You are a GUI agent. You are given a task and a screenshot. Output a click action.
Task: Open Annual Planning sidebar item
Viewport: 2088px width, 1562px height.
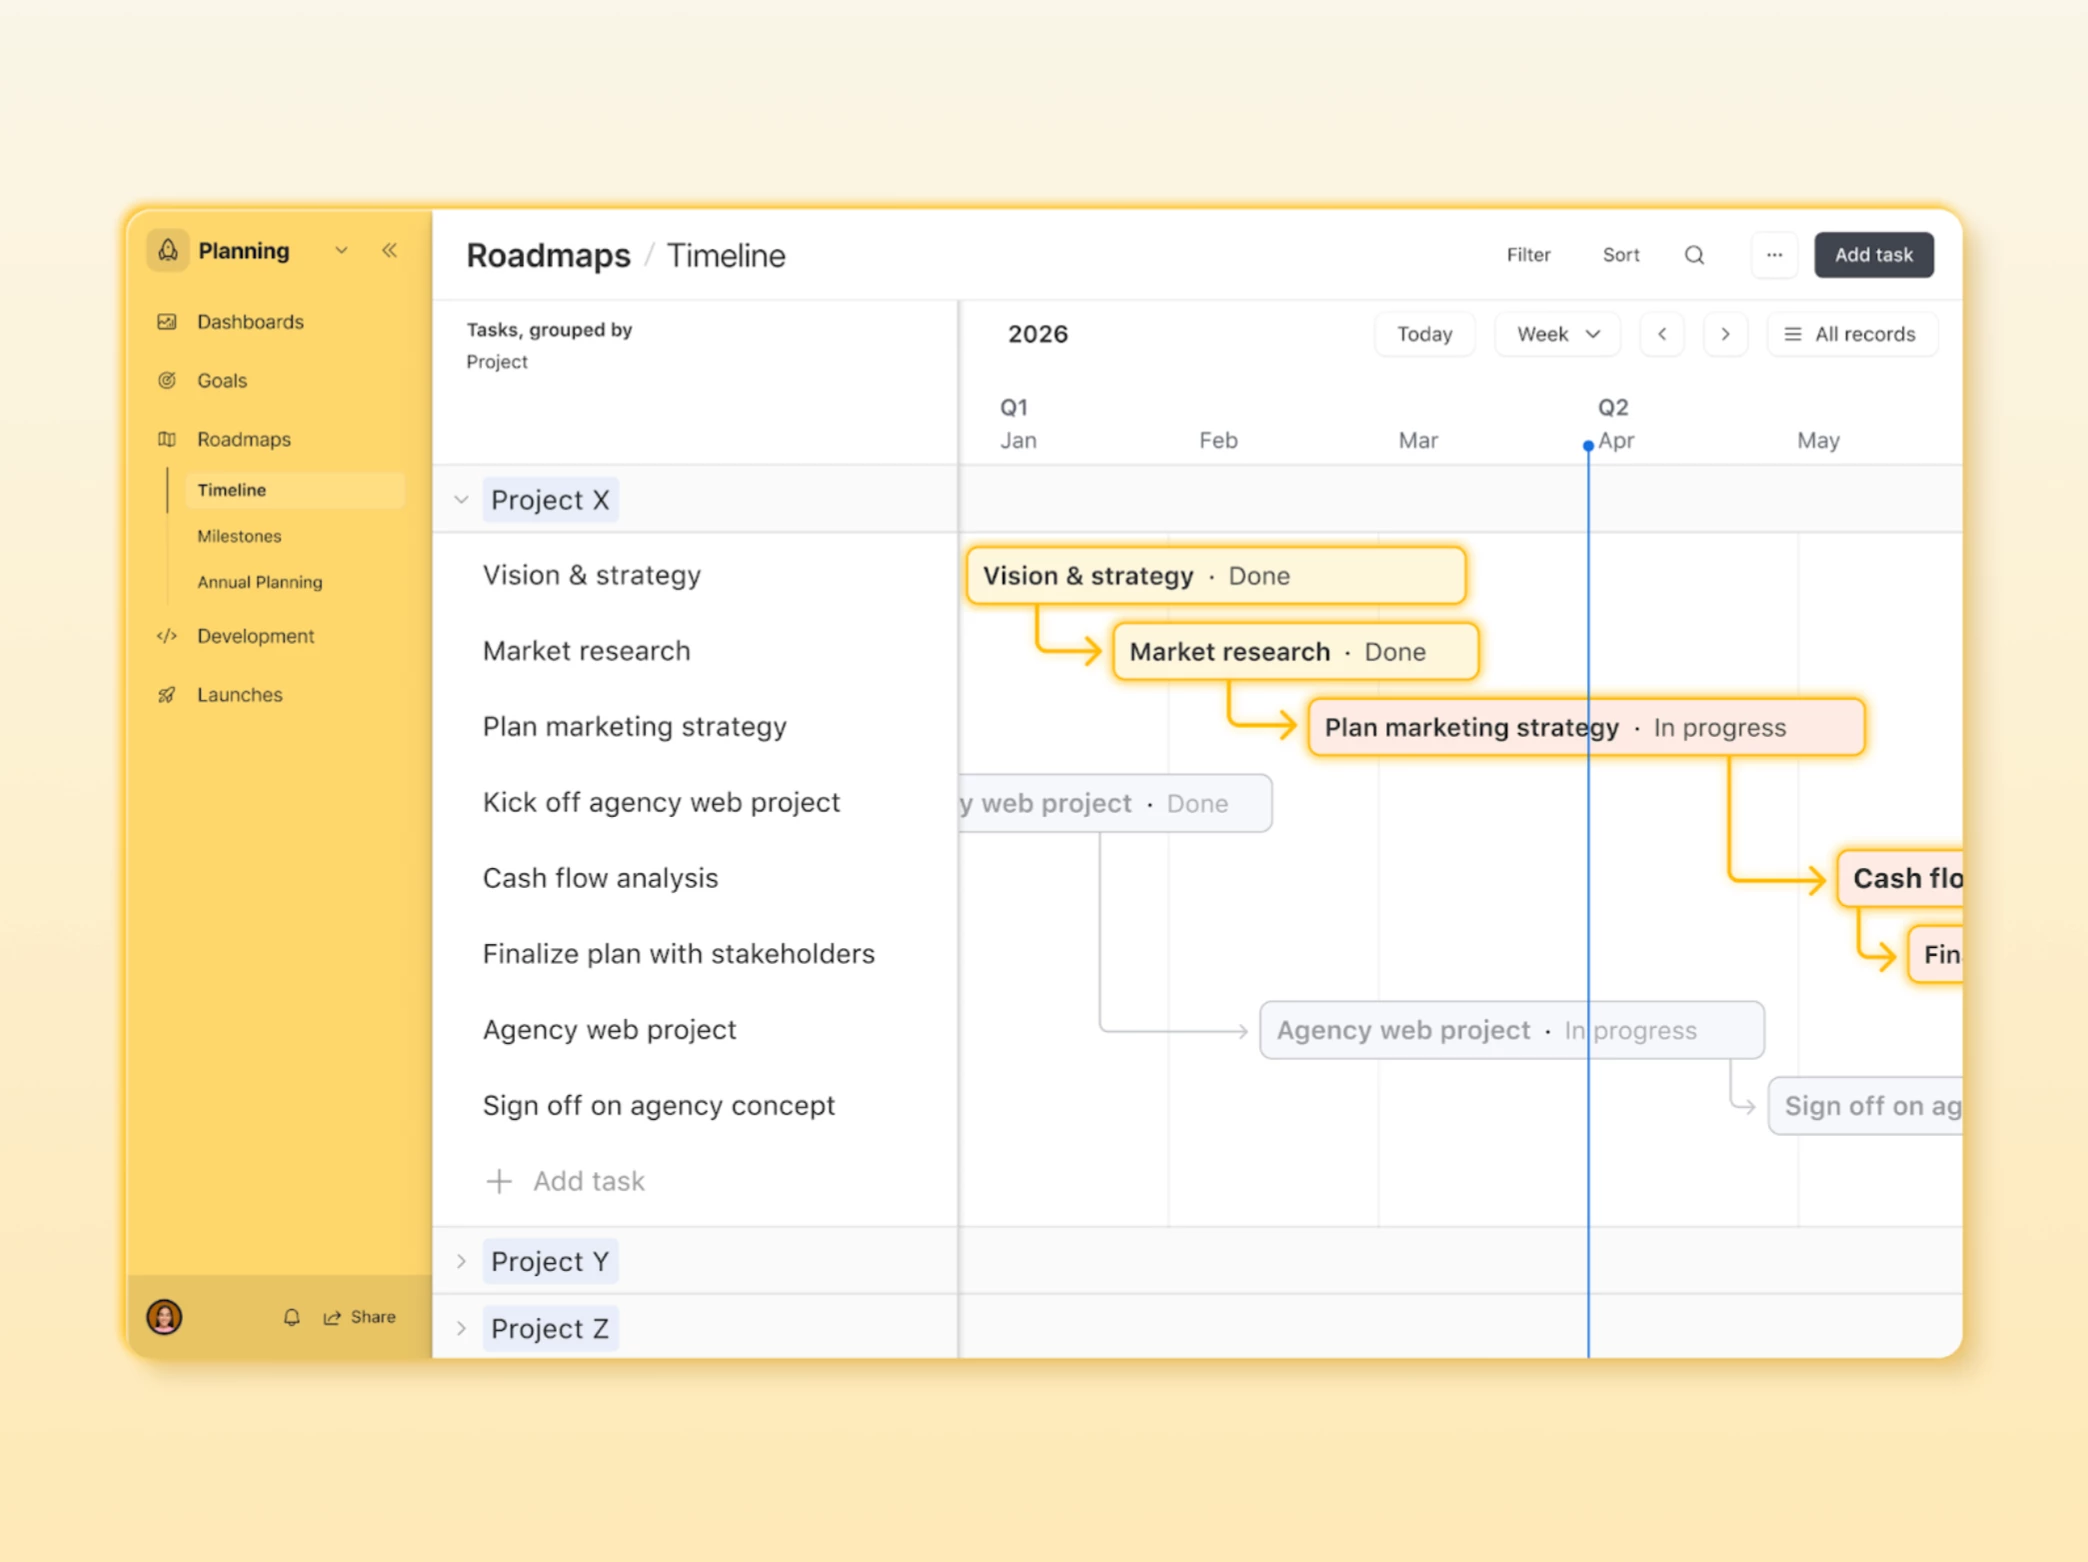click(x=259, y=582)
